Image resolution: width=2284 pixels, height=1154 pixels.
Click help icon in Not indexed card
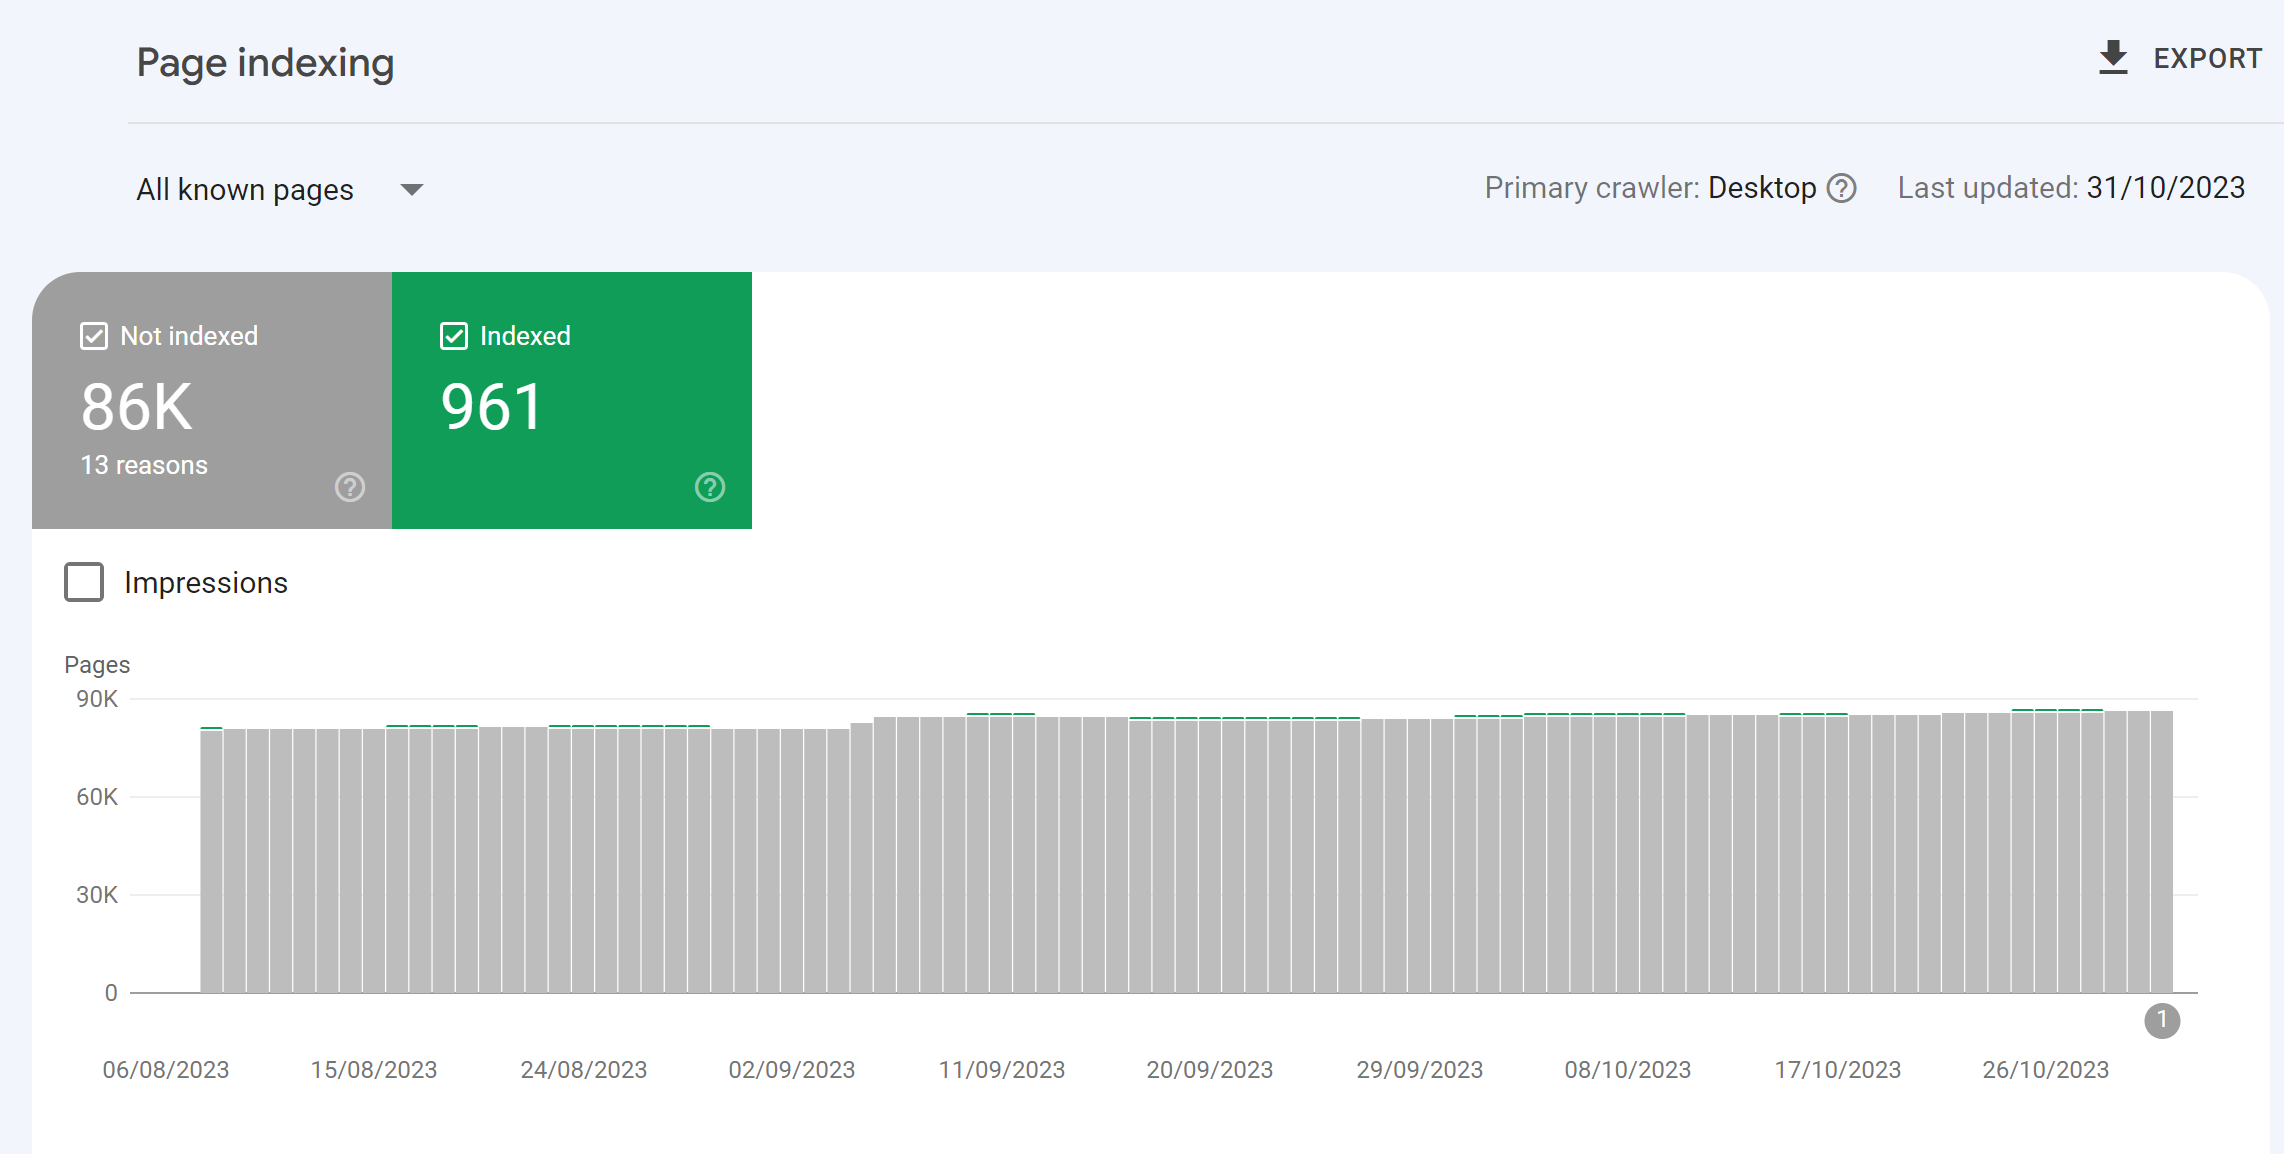pos(349,487)
